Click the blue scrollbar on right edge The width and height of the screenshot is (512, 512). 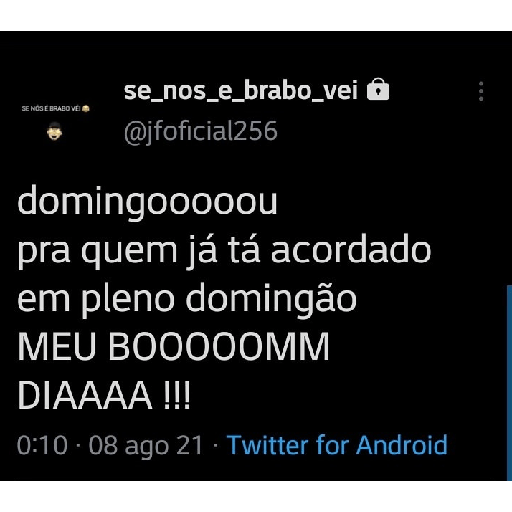pyautogui.click(x=509, y=383)
